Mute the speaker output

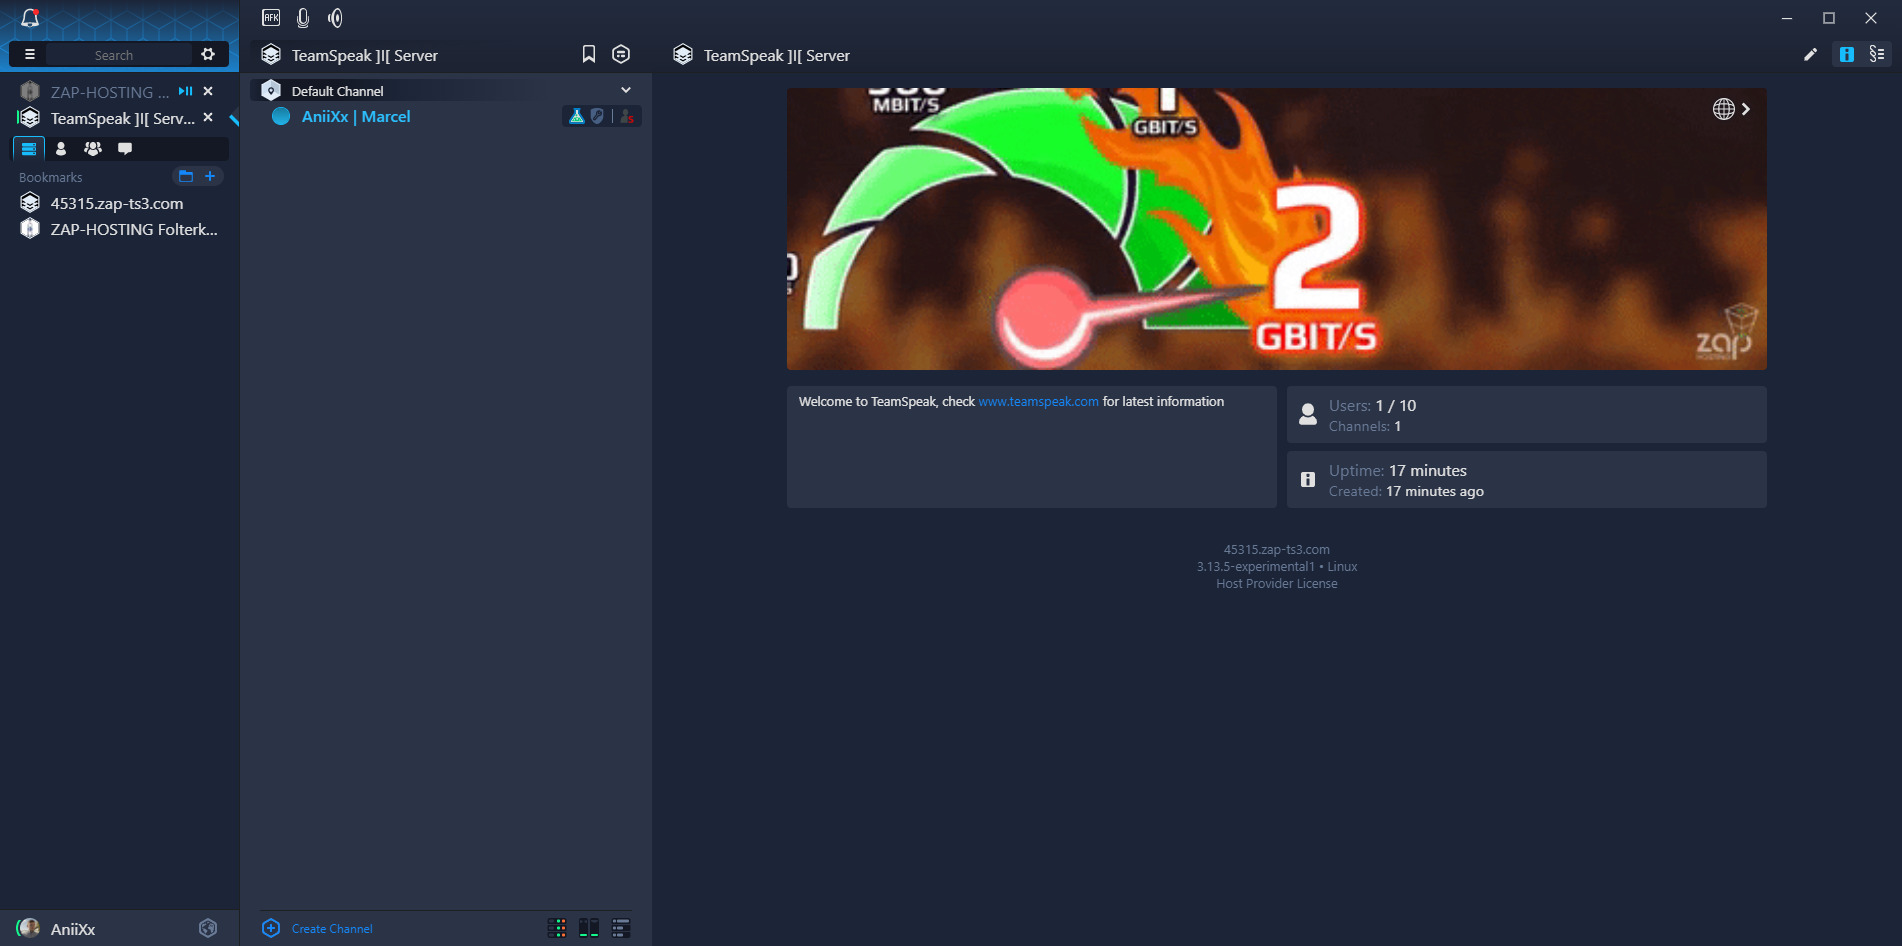coord(335,17)
